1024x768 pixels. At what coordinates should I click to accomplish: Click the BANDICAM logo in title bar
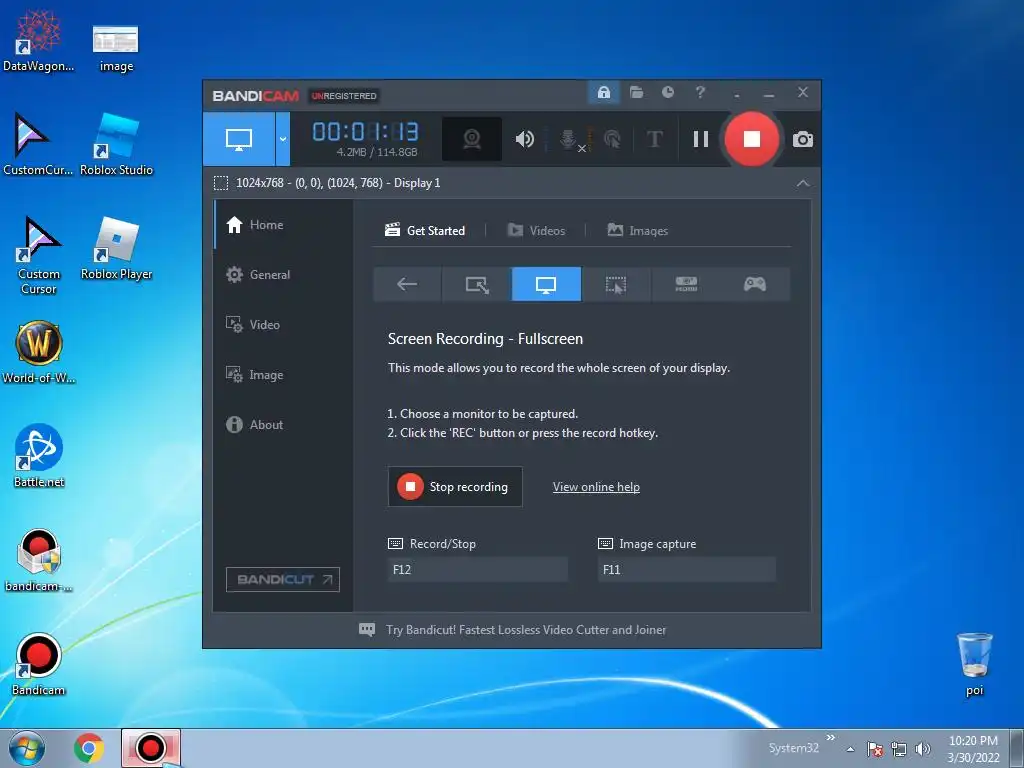(255, 96)
